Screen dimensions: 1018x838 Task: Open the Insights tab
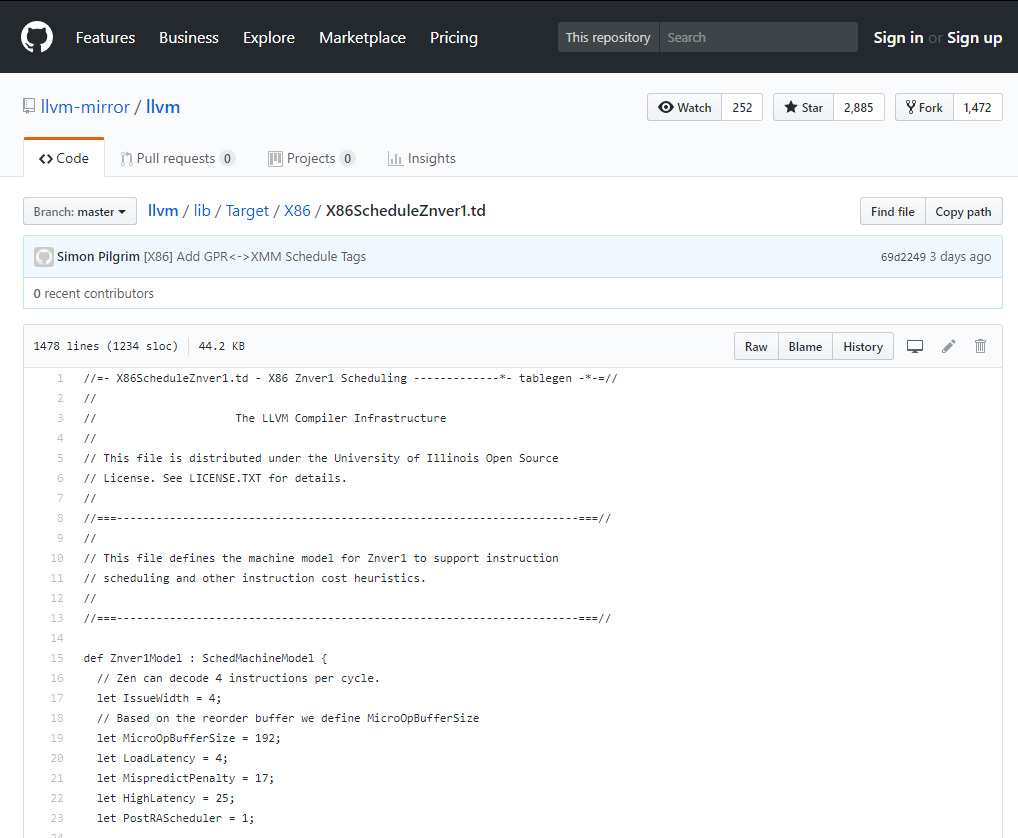(x=421, y=158)
